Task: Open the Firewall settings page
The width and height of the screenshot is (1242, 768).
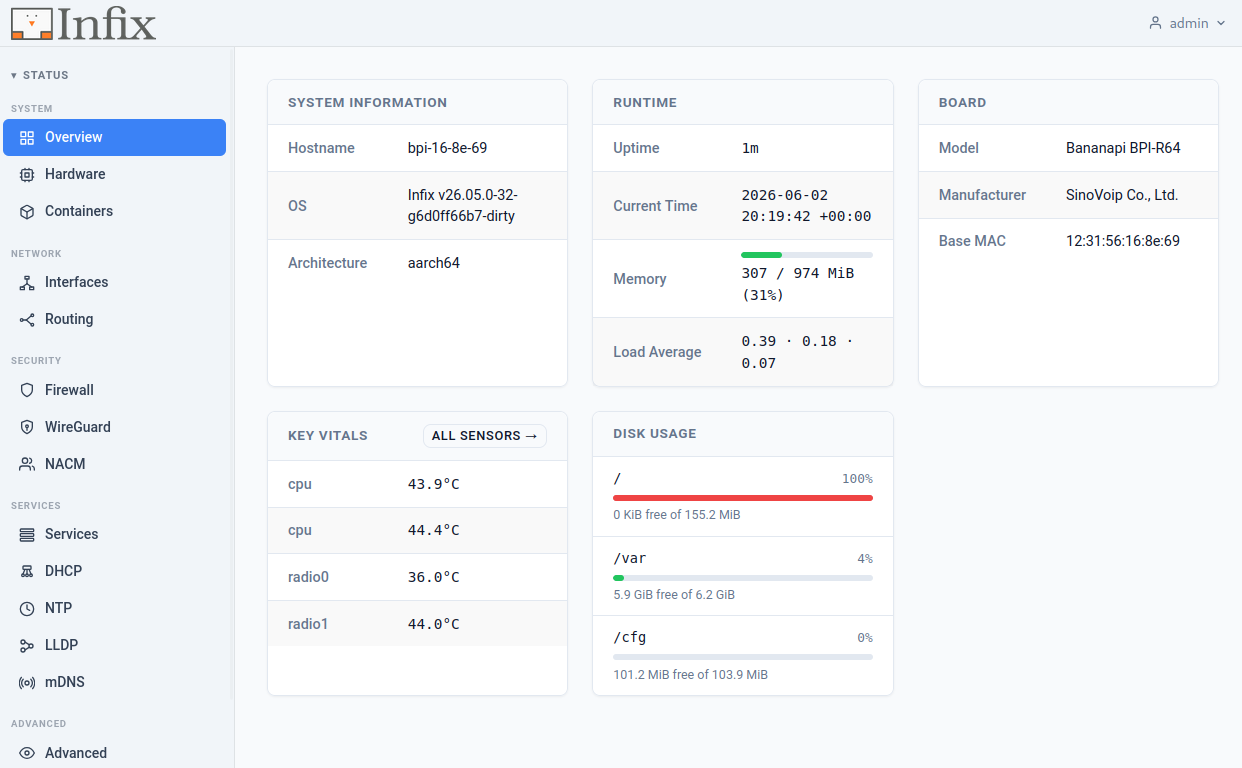Action: 114,390
